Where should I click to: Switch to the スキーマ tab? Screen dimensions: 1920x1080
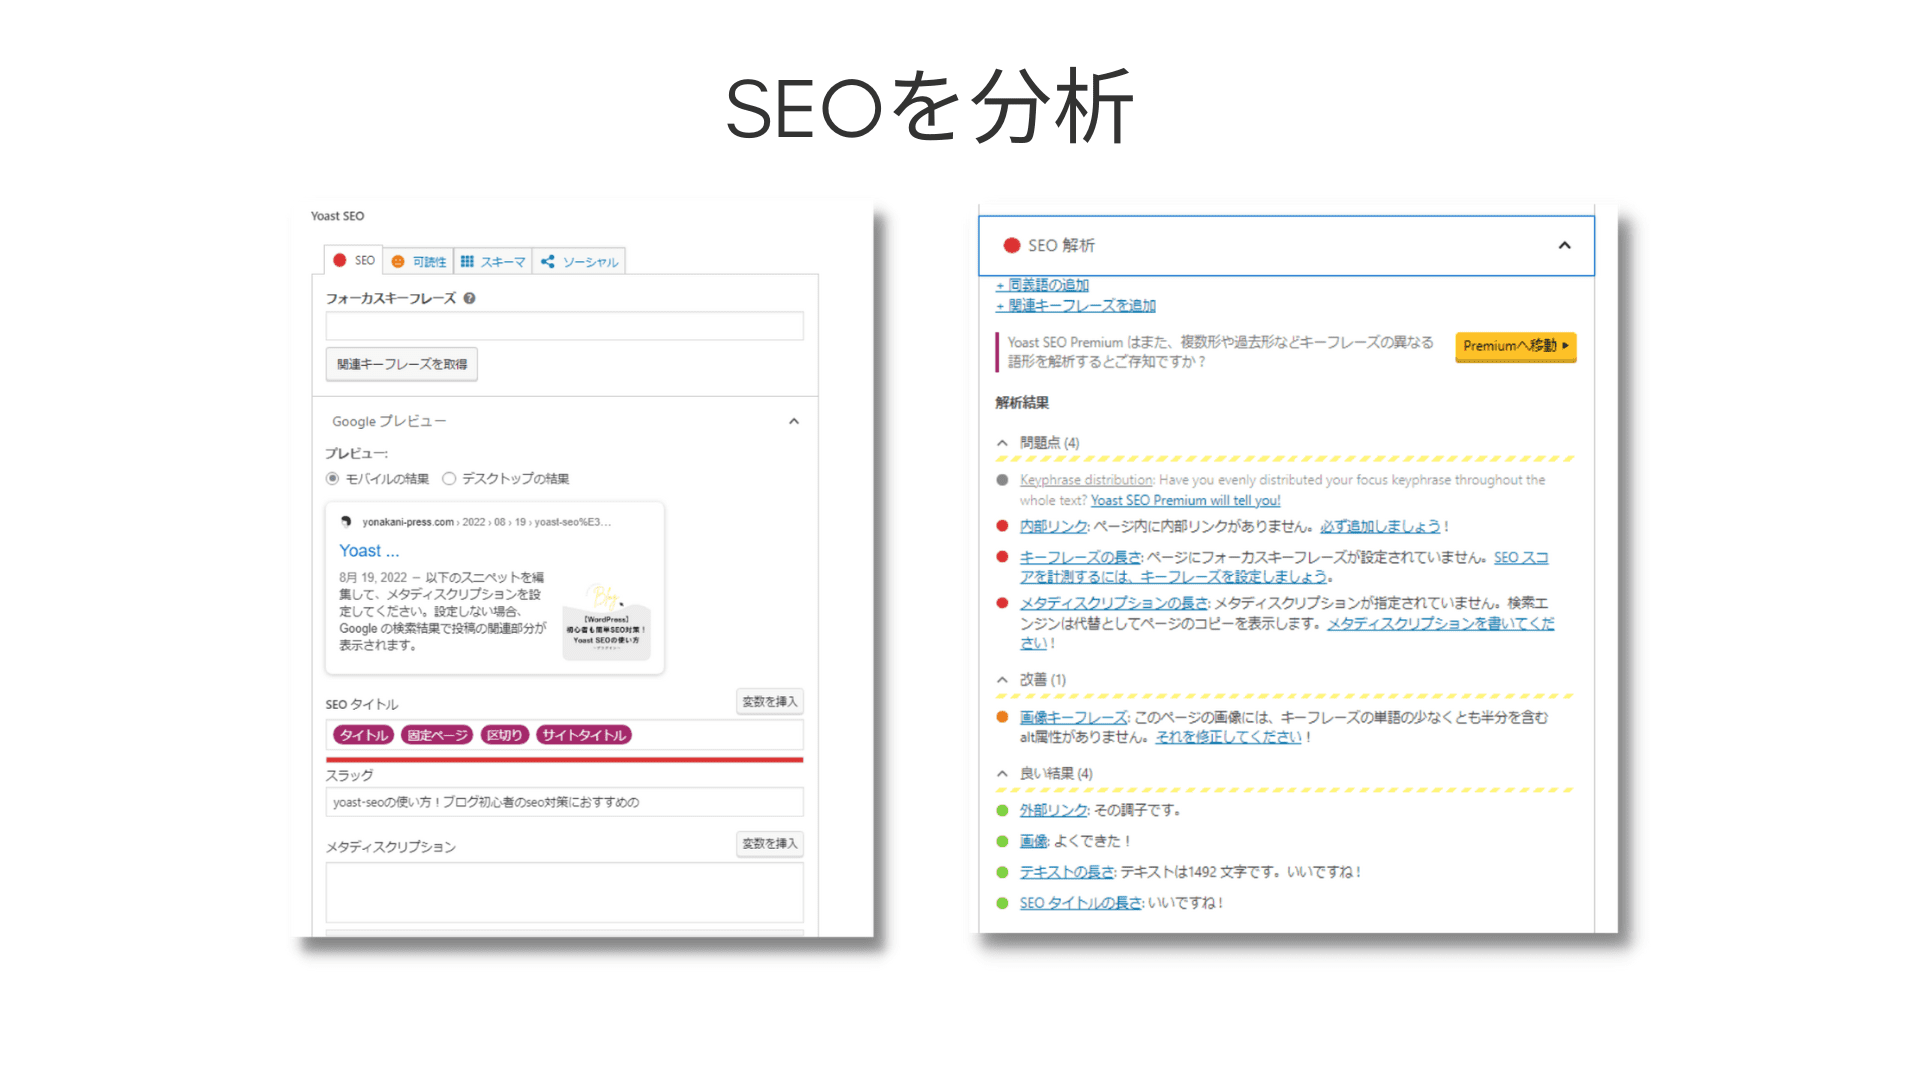click(x=493, y=261)
